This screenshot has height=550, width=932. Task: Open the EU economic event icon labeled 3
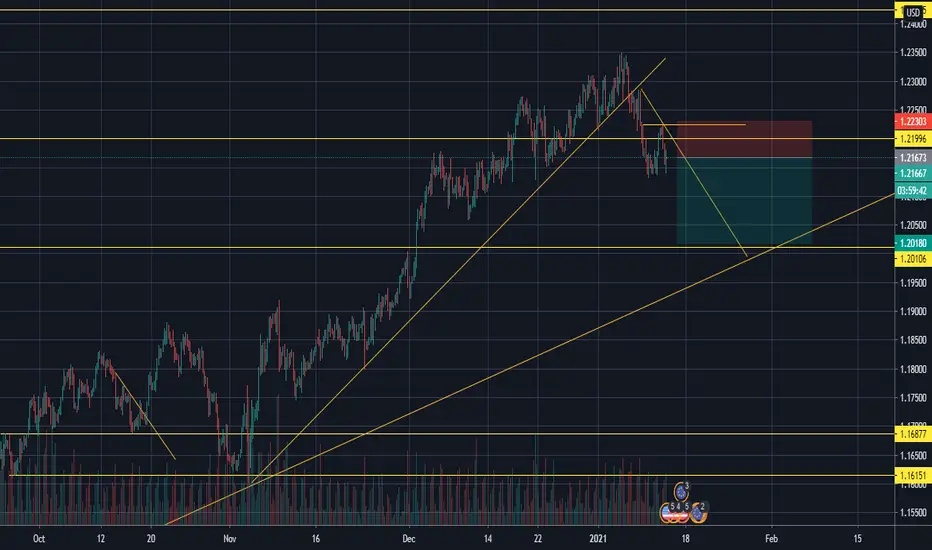click(681, 491)
